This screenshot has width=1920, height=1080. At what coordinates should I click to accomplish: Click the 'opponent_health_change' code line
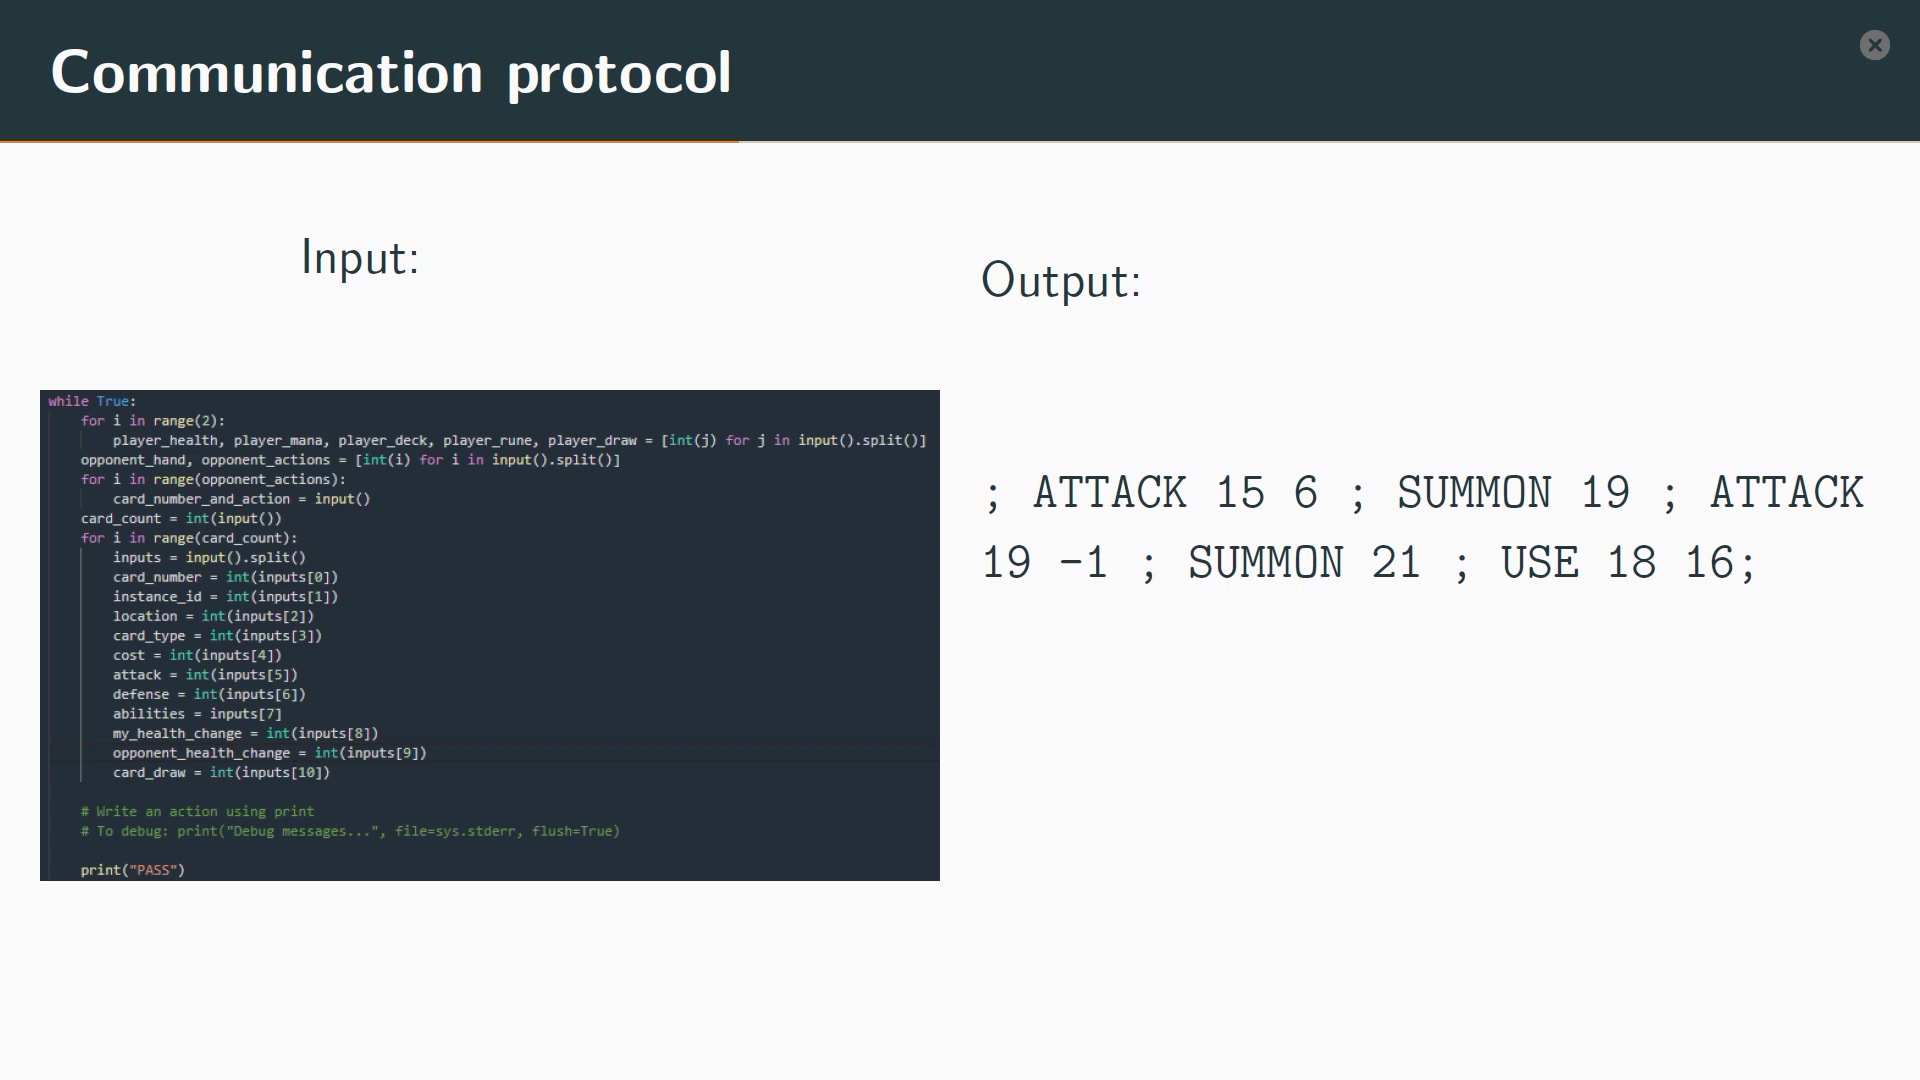click(269, 753)
